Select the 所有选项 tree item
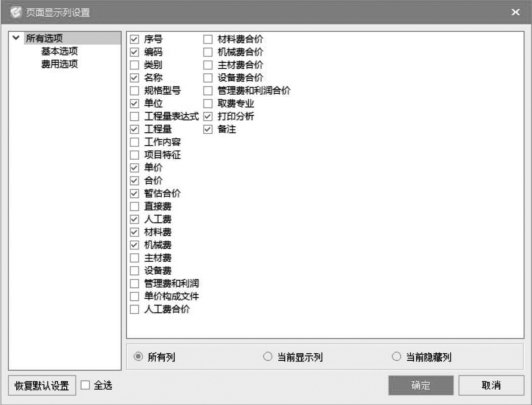This screenshot has width=532, height=405. point(44,38)
